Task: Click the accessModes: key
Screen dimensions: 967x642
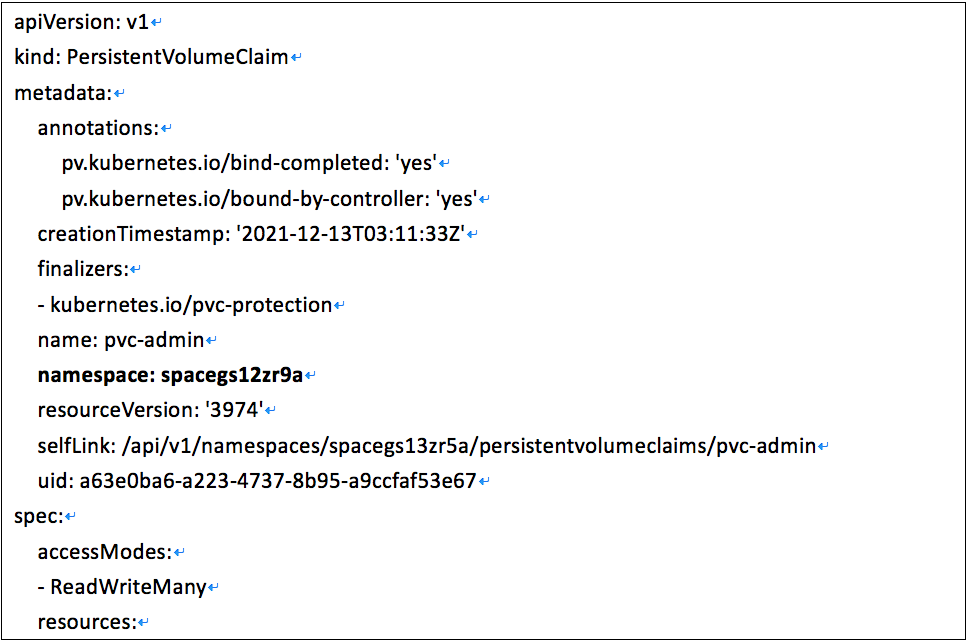Action: (x=104, y=551)
